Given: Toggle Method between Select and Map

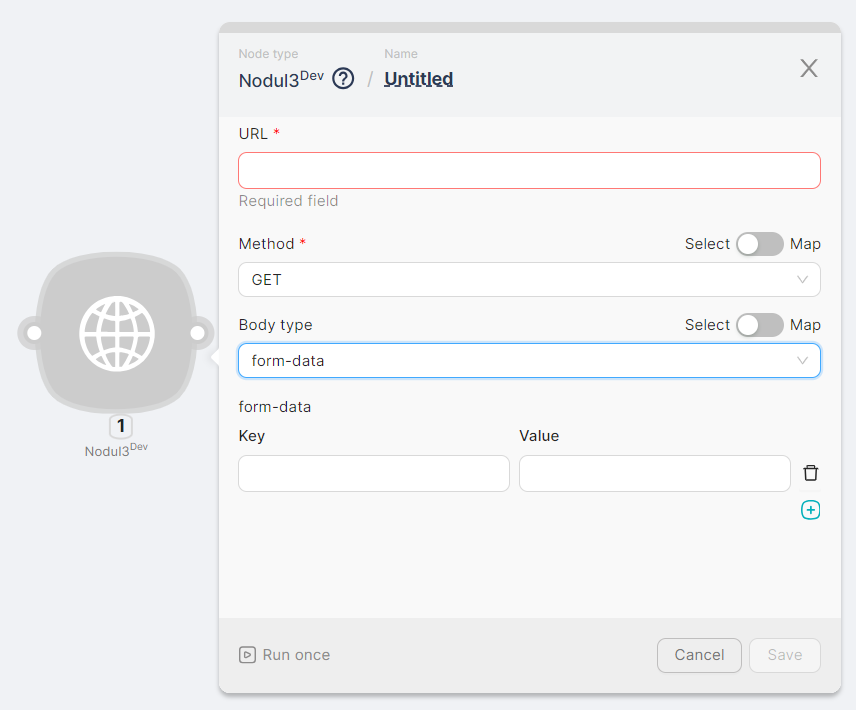Looking at the screenshot, I should coord(760,244).
